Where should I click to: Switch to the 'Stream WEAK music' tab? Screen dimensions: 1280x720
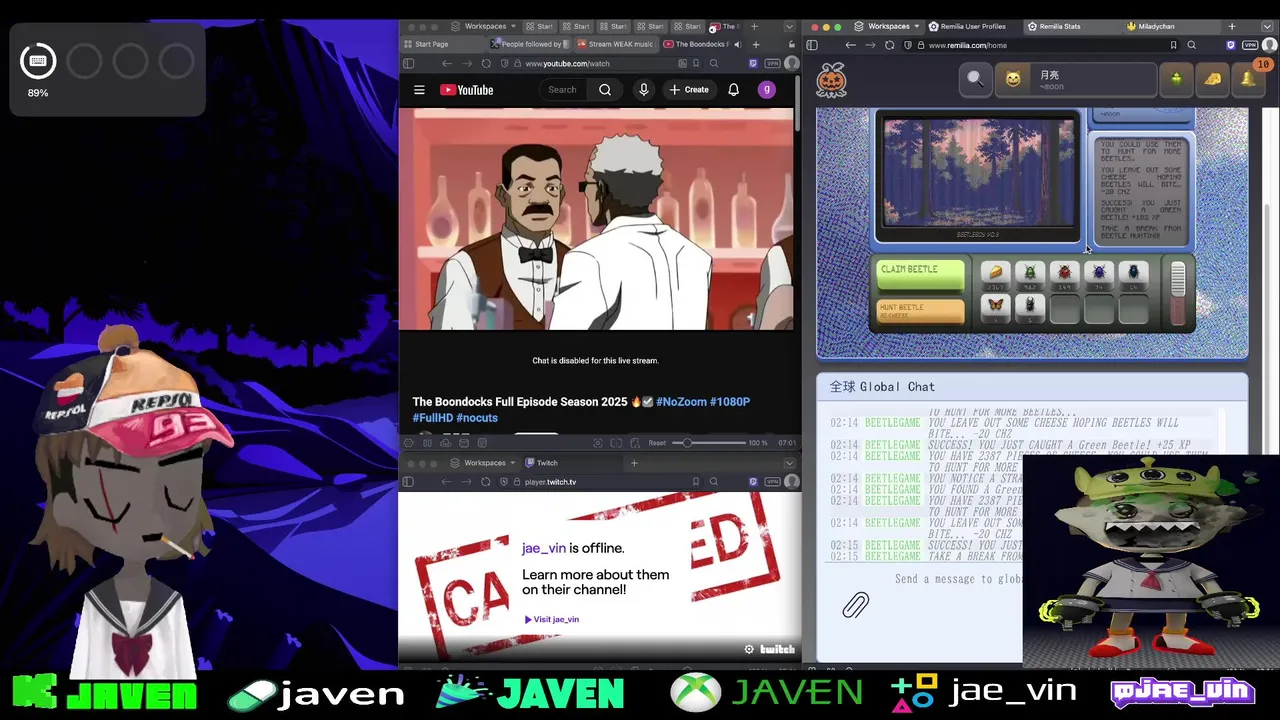[615, 44]
